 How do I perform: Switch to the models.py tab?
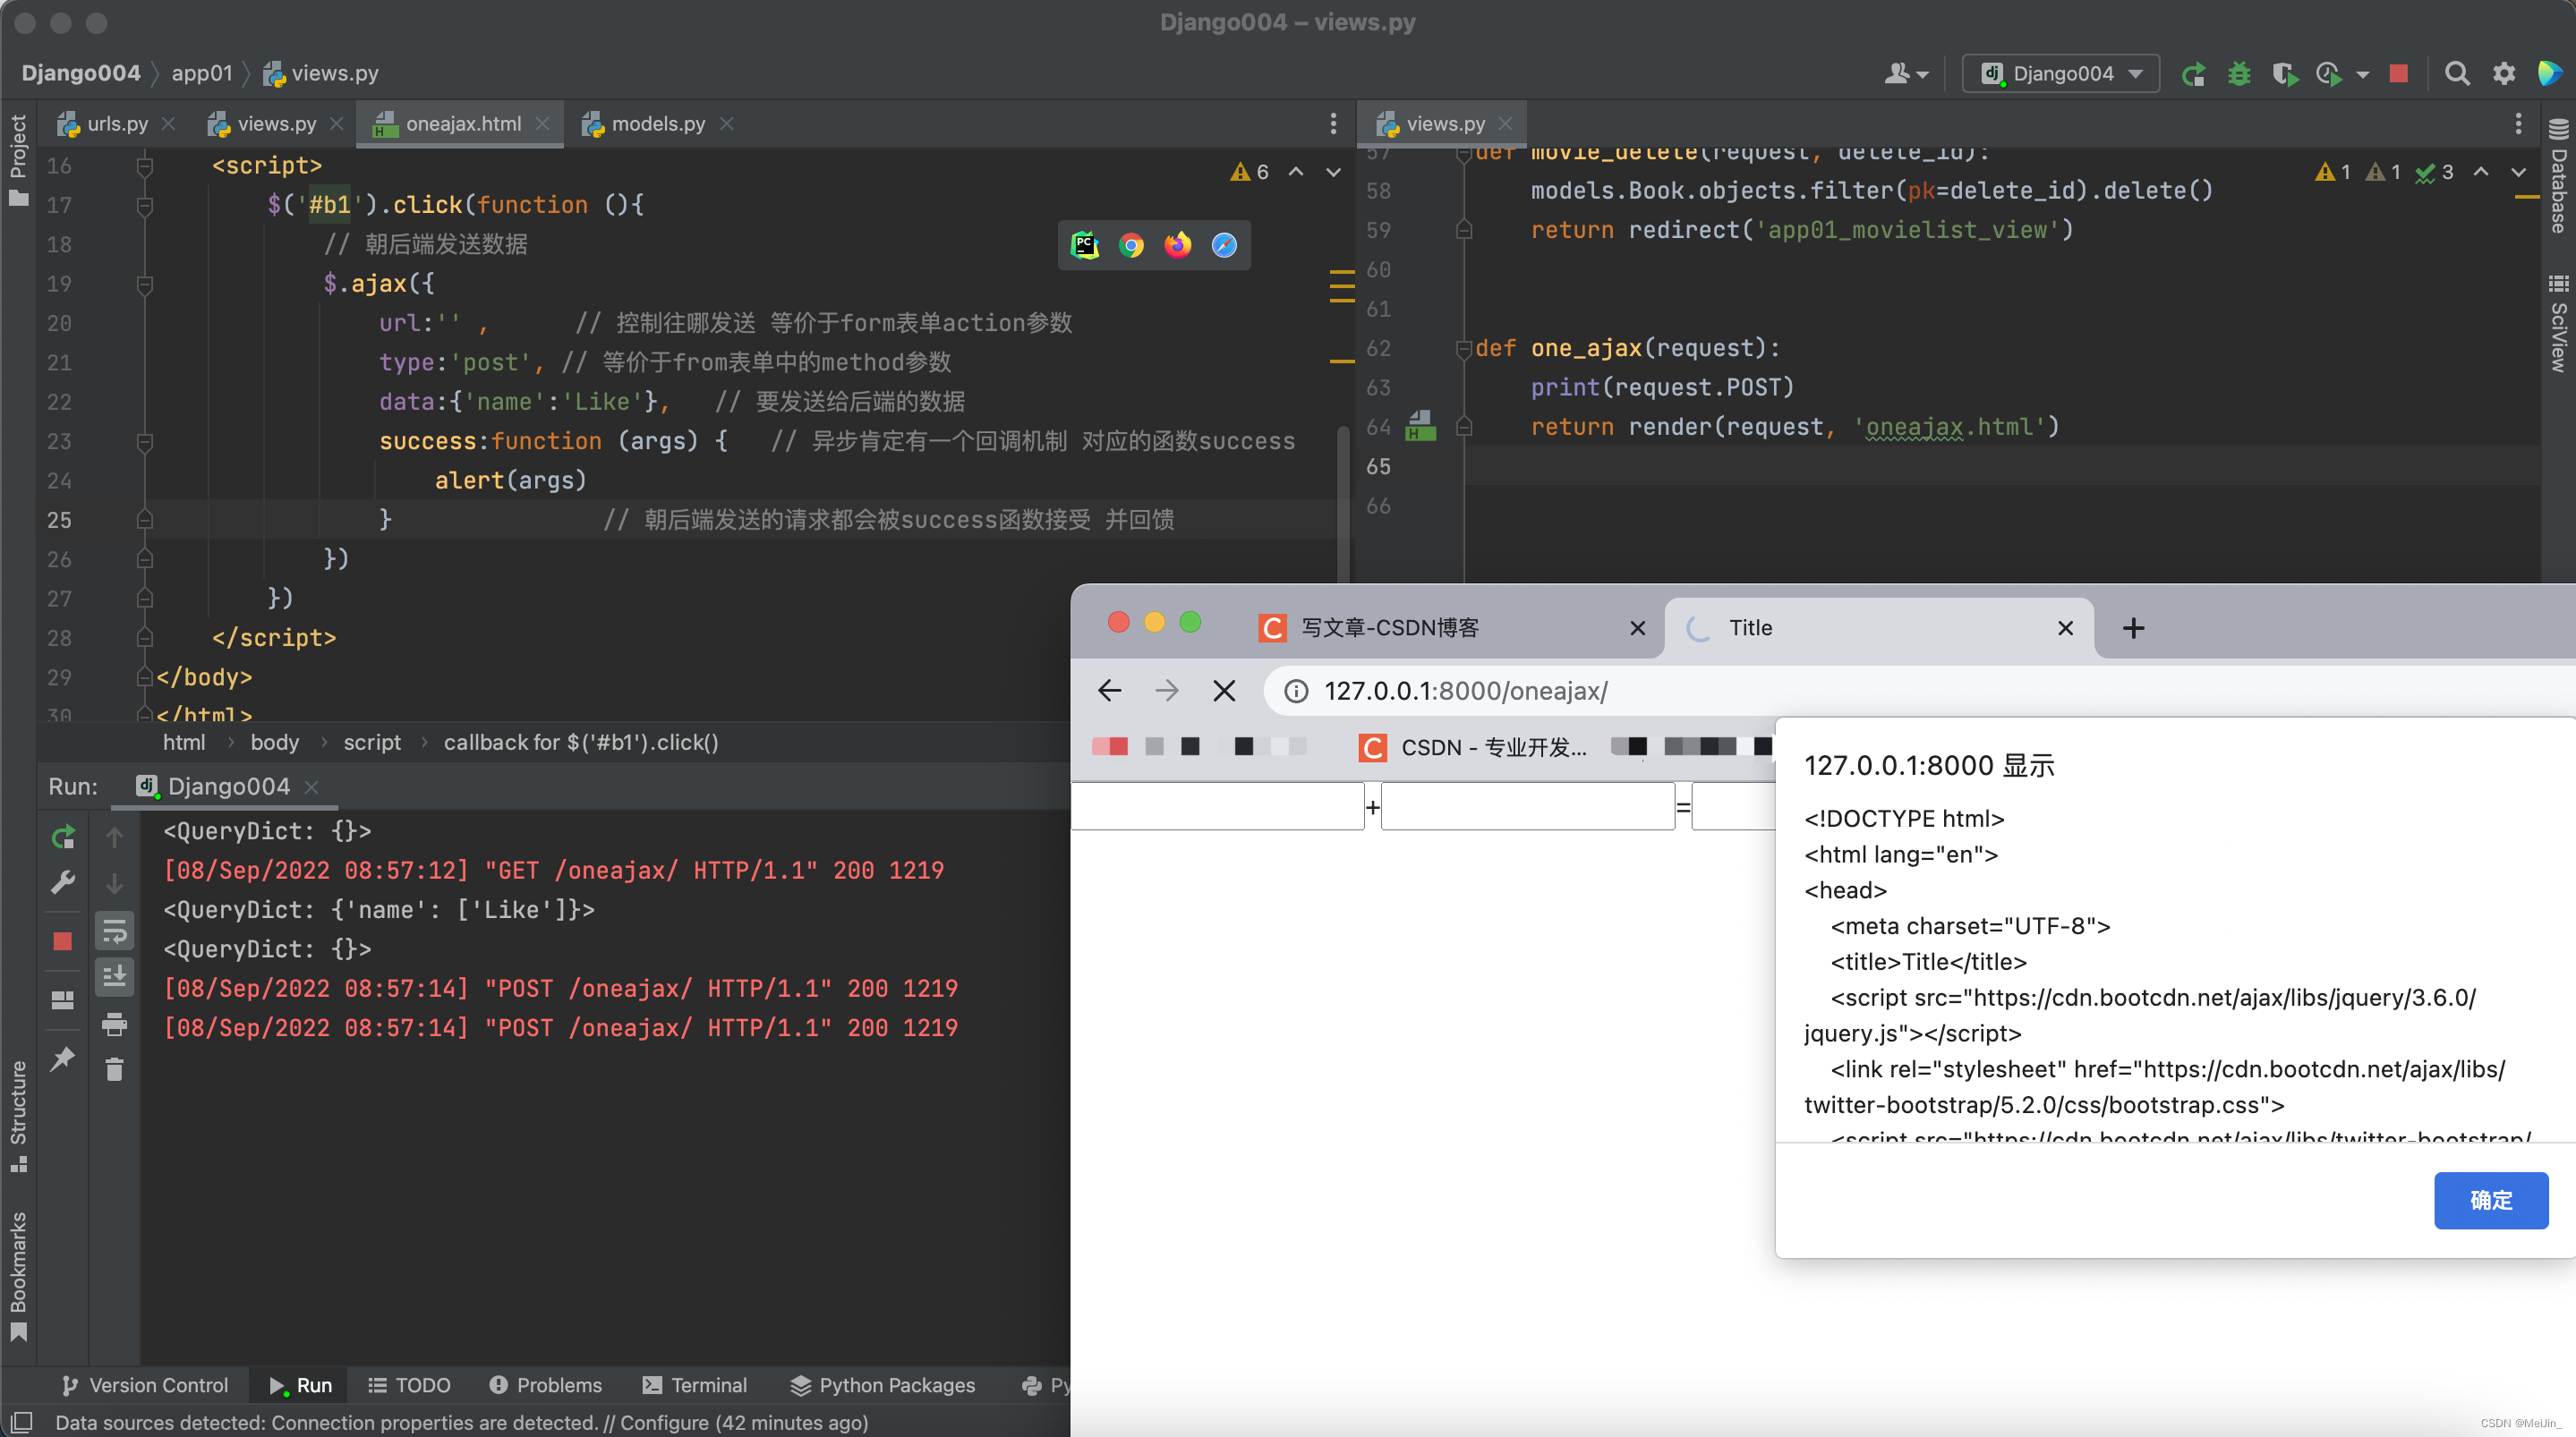click(x=658, y=122)
